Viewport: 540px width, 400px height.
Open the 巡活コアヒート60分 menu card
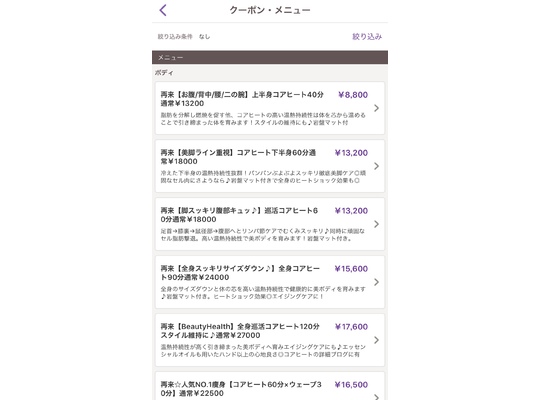270,224
